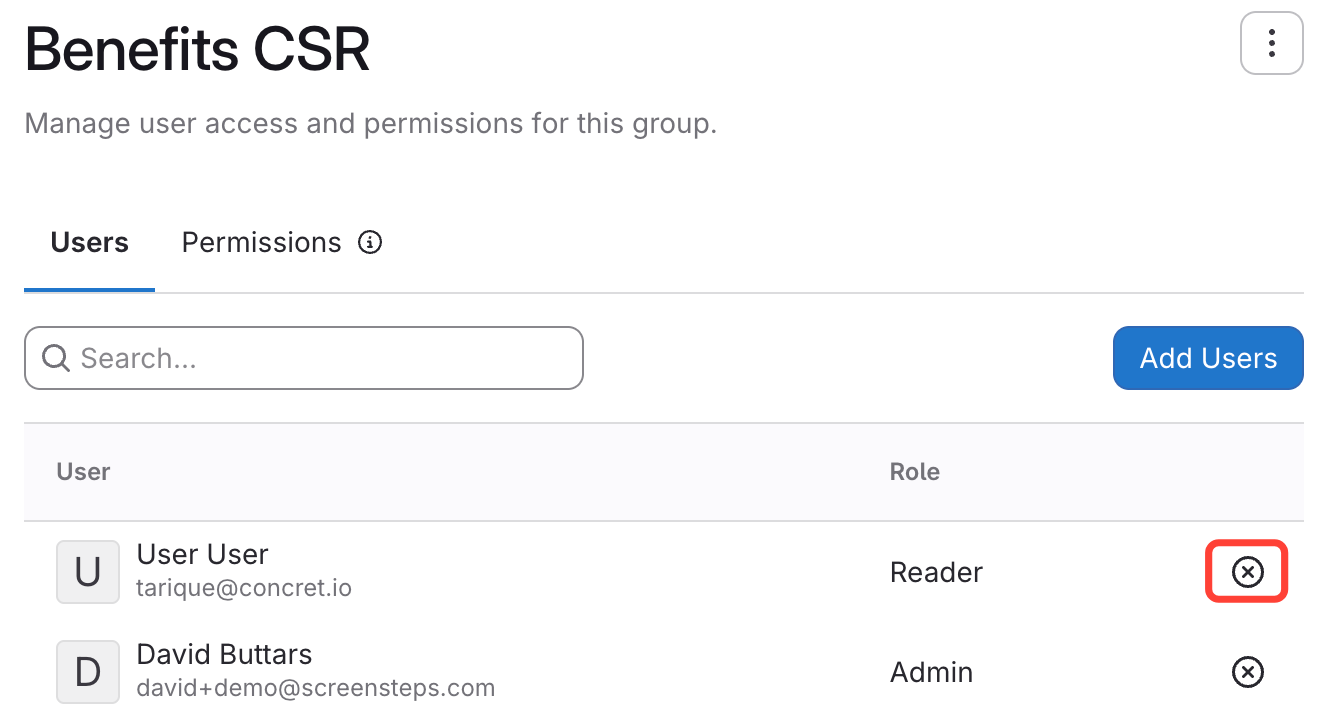Select the David Buttars name
Screen dimensions: 1322x718
[224, 655]
